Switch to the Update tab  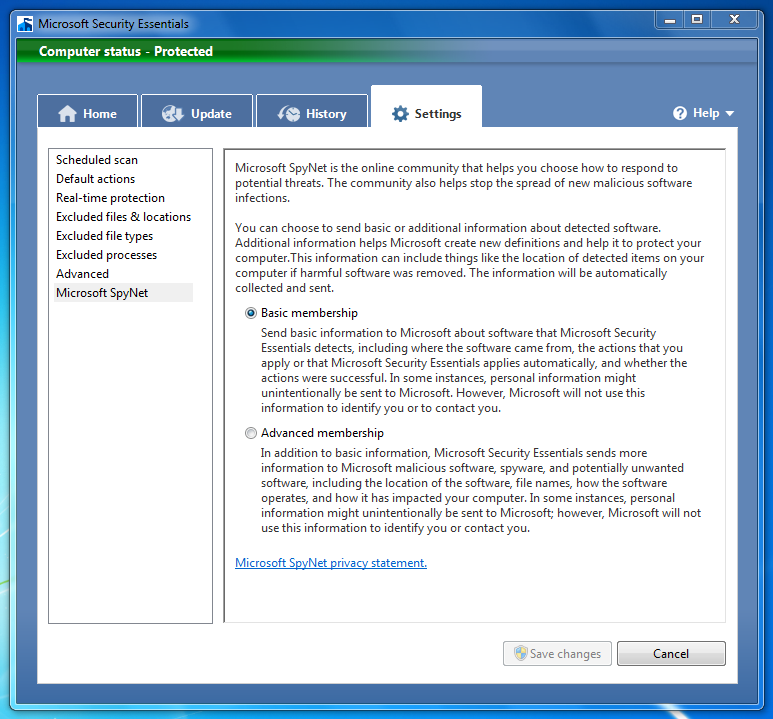(197, 111)
